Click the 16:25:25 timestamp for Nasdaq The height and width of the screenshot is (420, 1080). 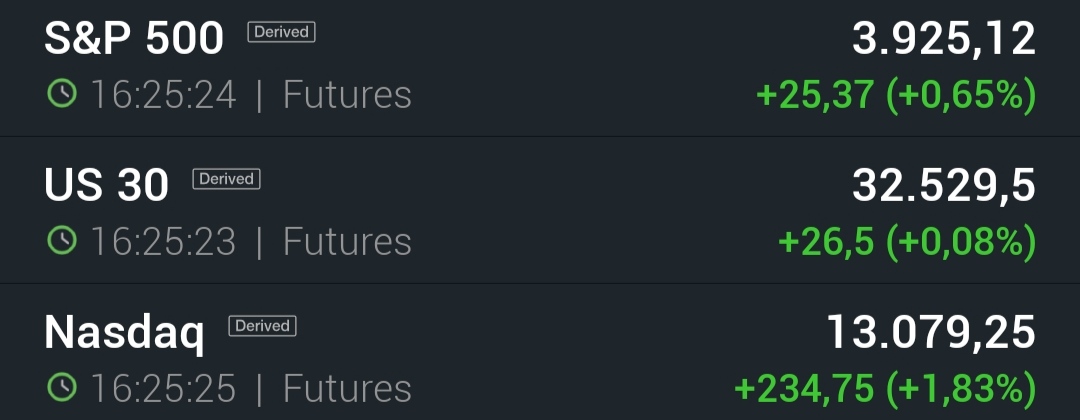[x=164, y=389]
